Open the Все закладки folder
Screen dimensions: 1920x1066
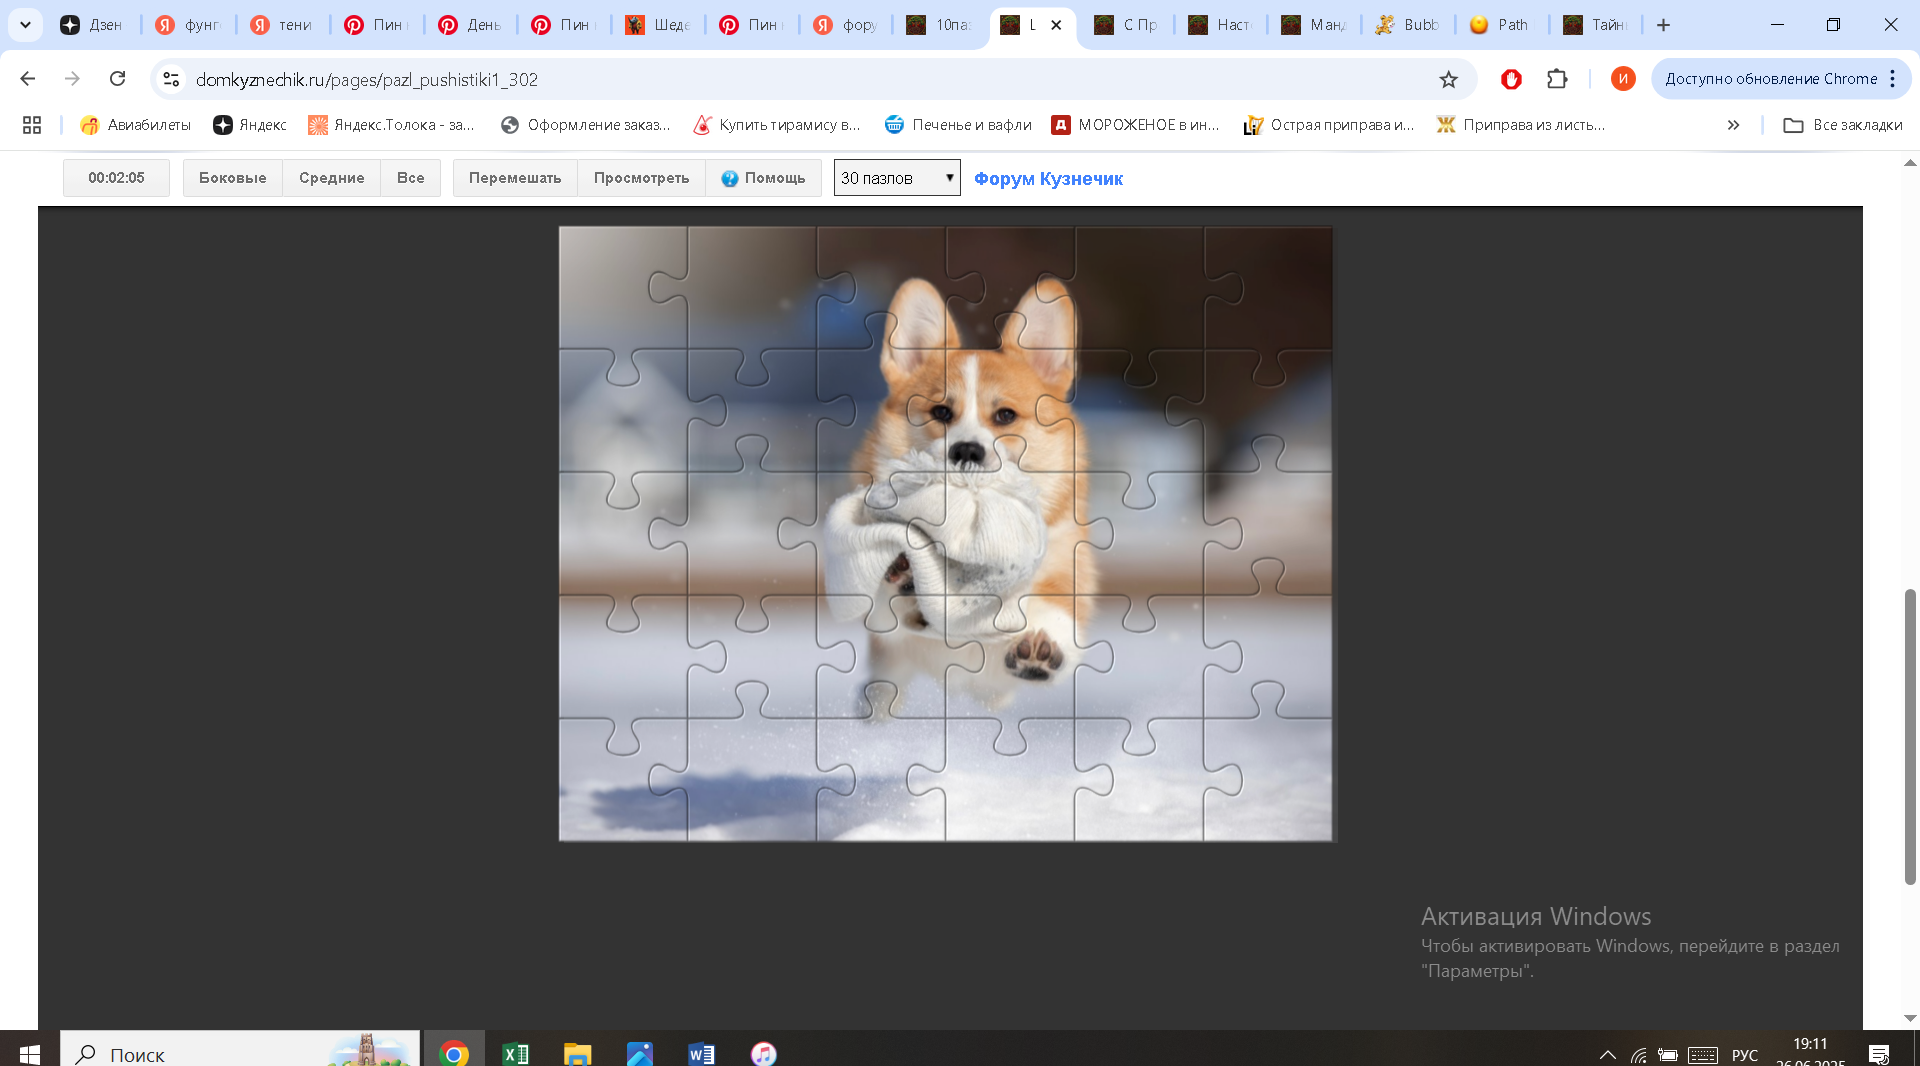[1843, 125]
